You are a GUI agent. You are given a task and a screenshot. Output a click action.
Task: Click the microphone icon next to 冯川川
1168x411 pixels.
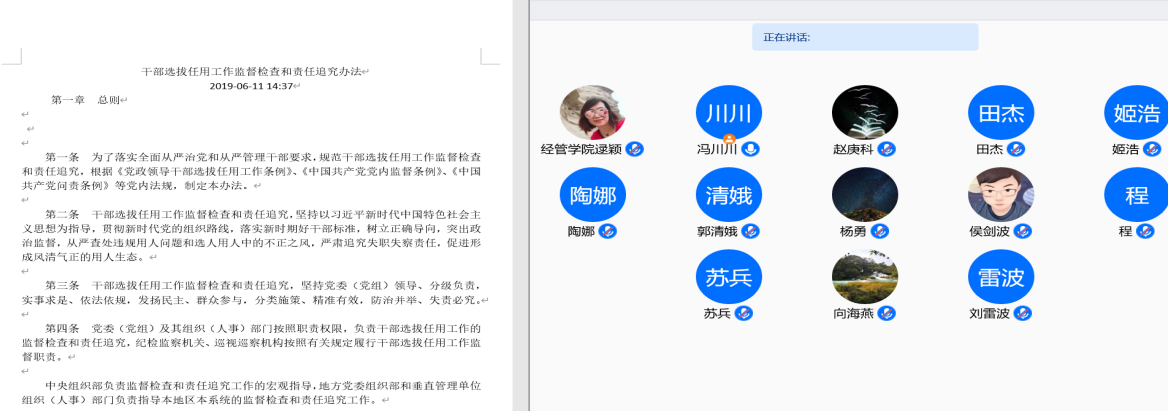click(x=750, y=149)
